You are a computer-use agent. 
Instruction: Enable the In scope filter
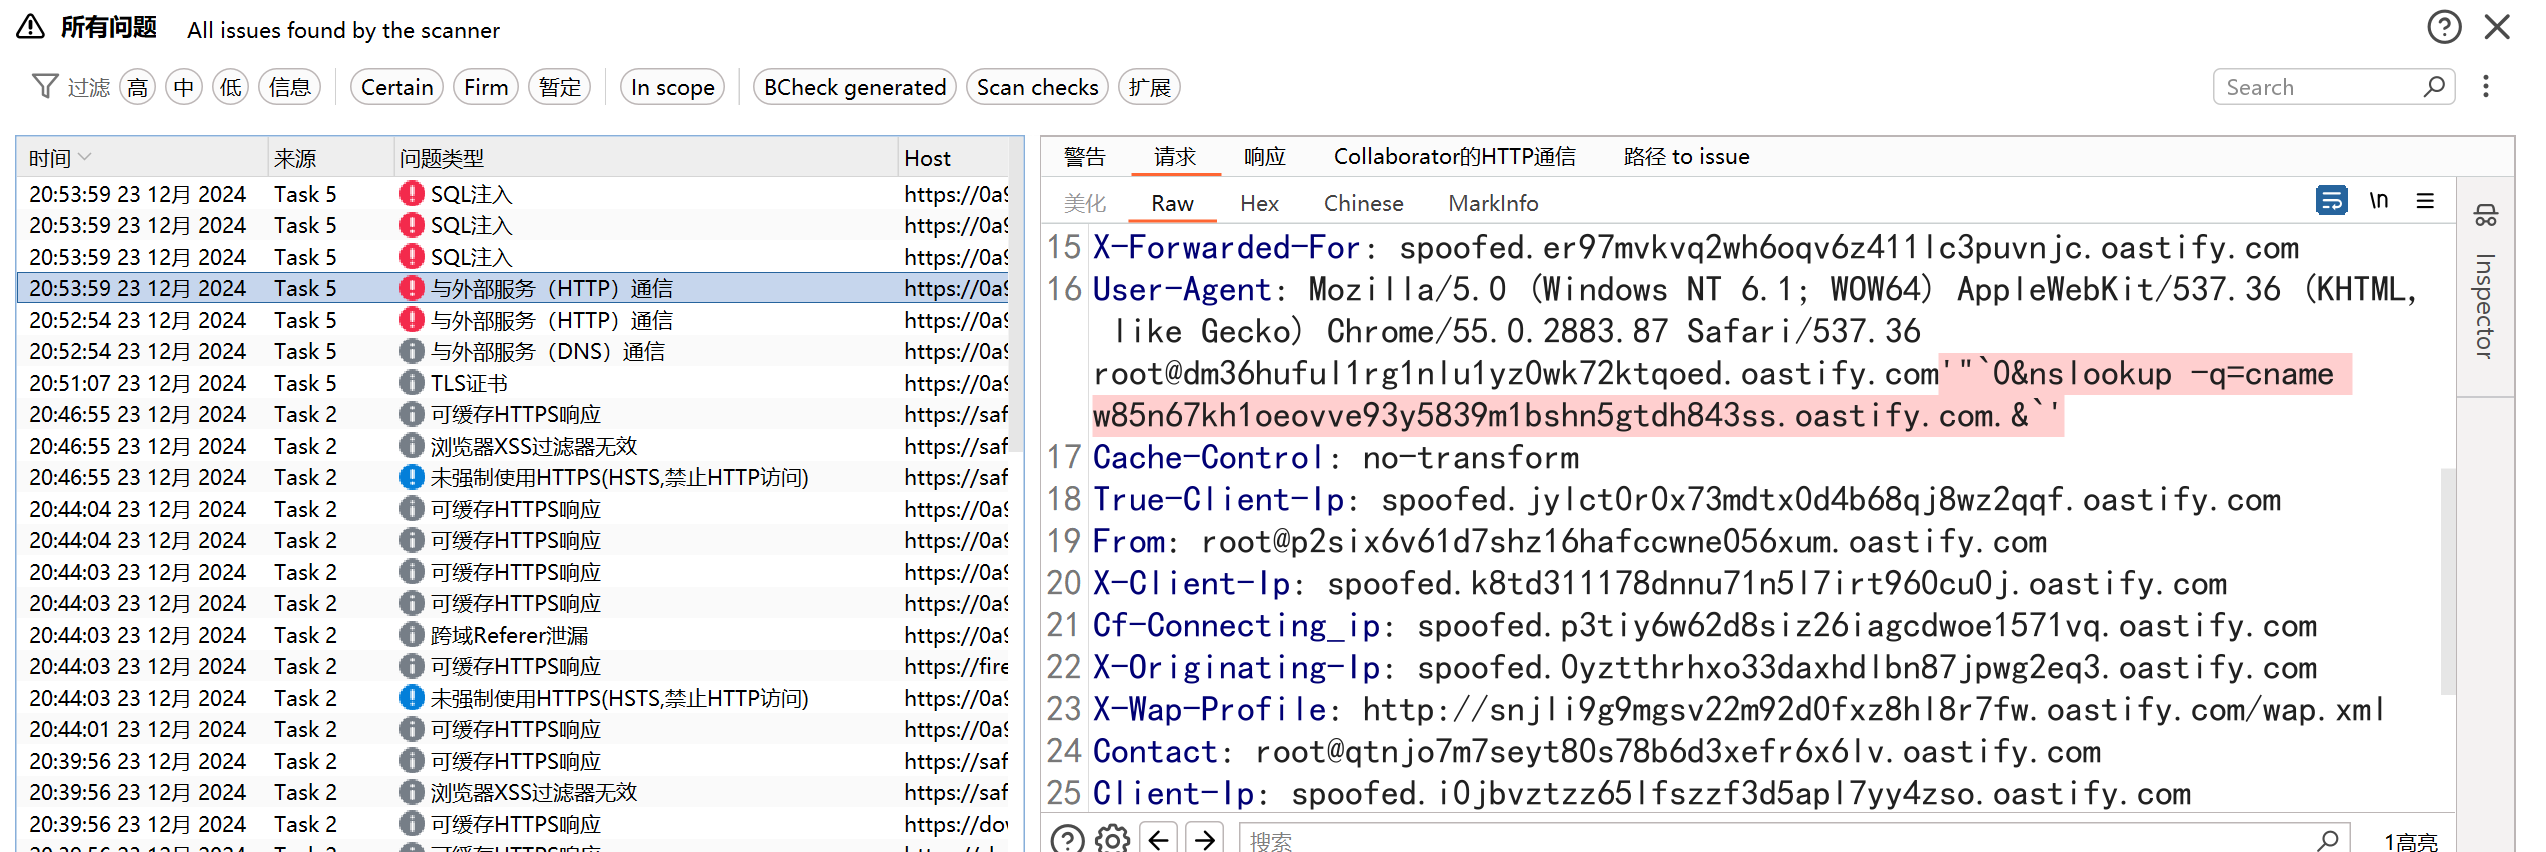click(672, 88)
